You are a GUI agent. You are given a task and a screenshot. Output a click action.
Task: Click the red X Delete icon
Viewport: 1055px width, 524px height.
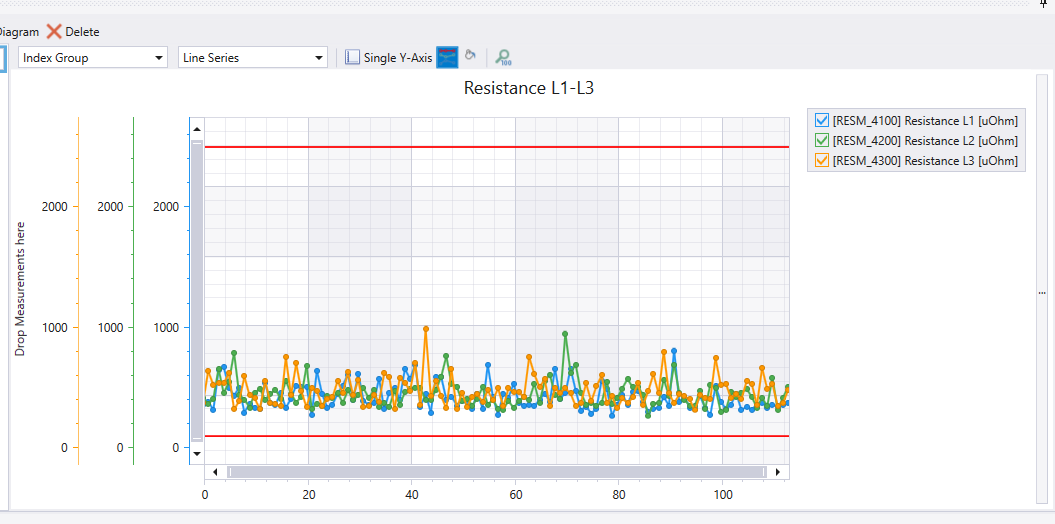pos(54,32)
